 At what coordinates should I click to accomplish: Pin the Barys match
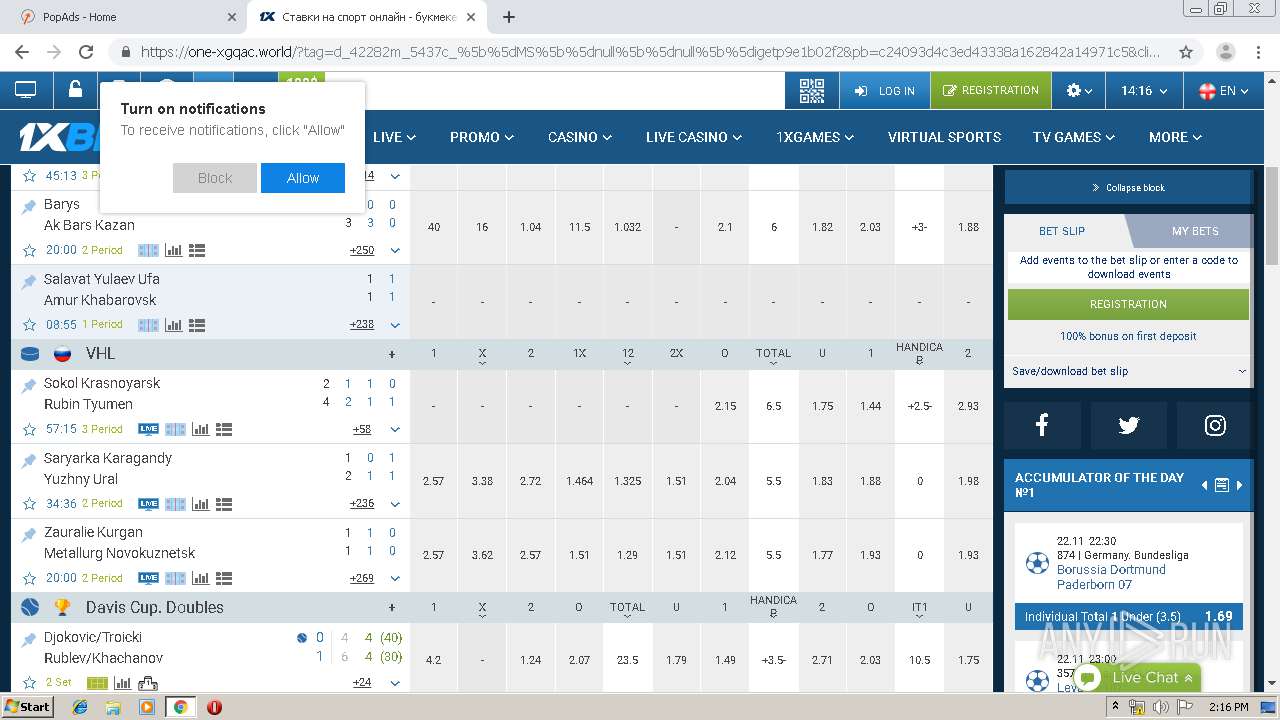29,205
